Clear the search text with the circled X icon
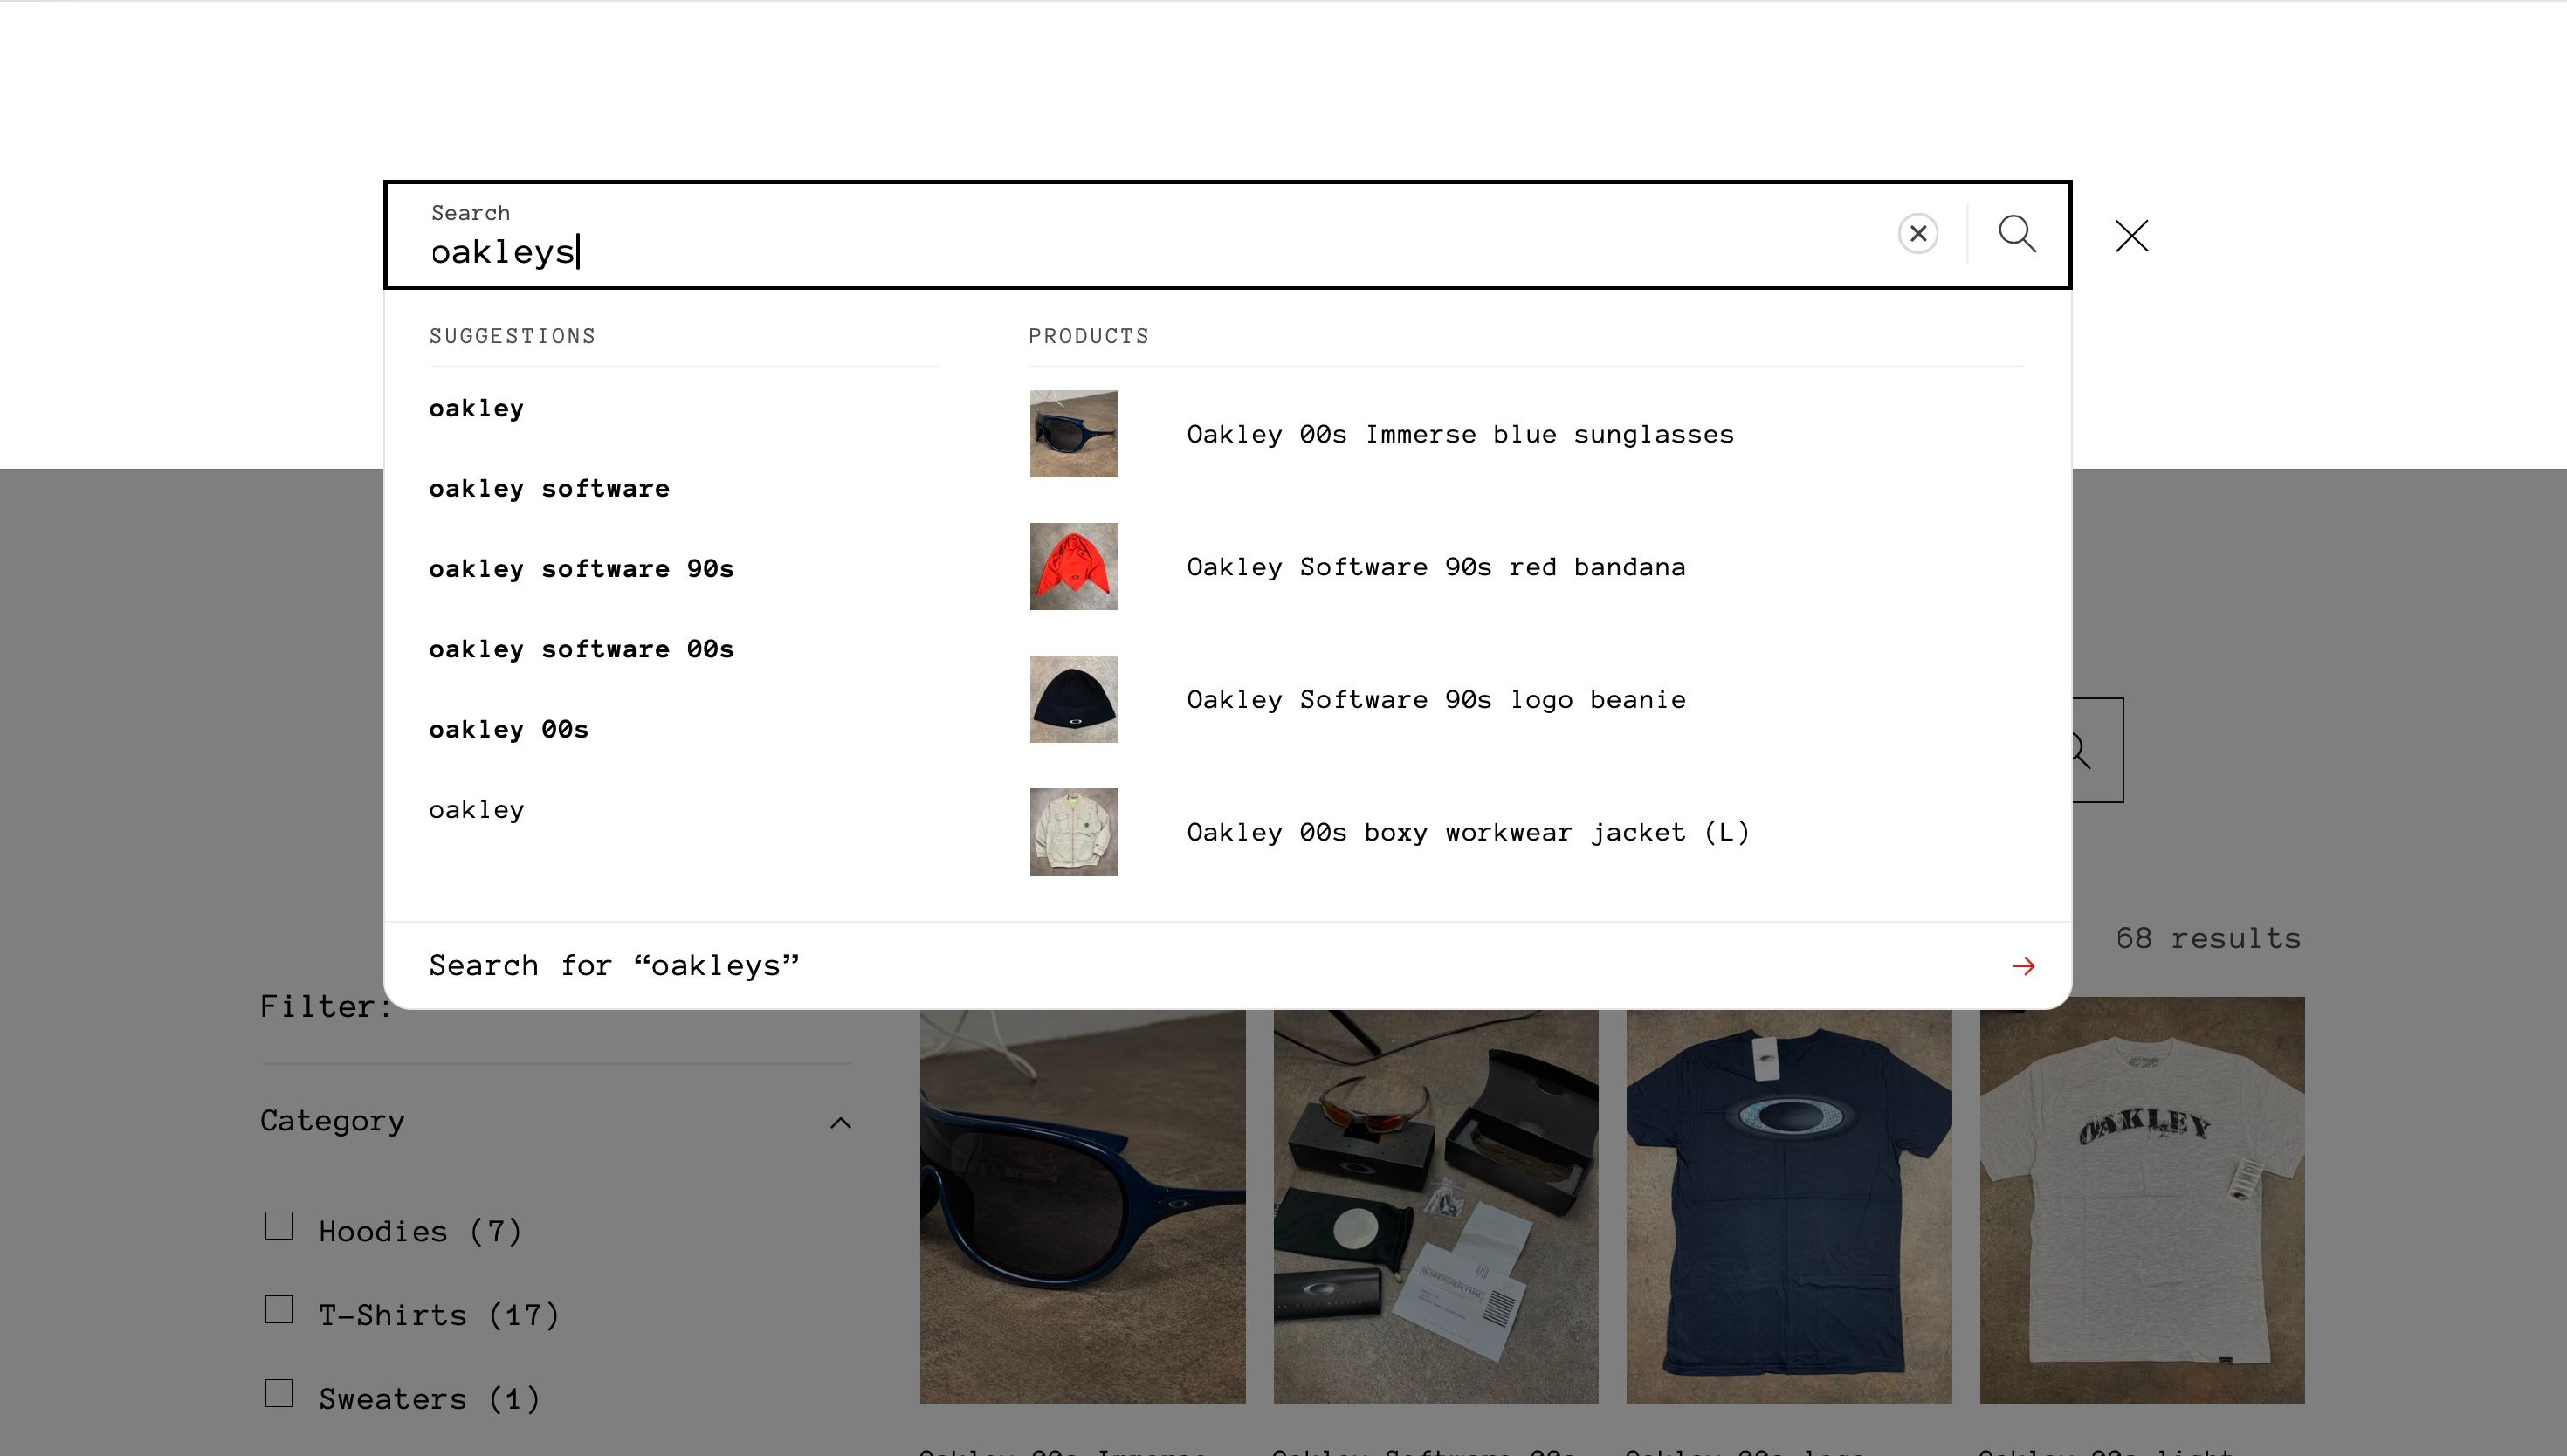The image size is (2567, 1456). pyautogui.click(x=1917, y=234)
